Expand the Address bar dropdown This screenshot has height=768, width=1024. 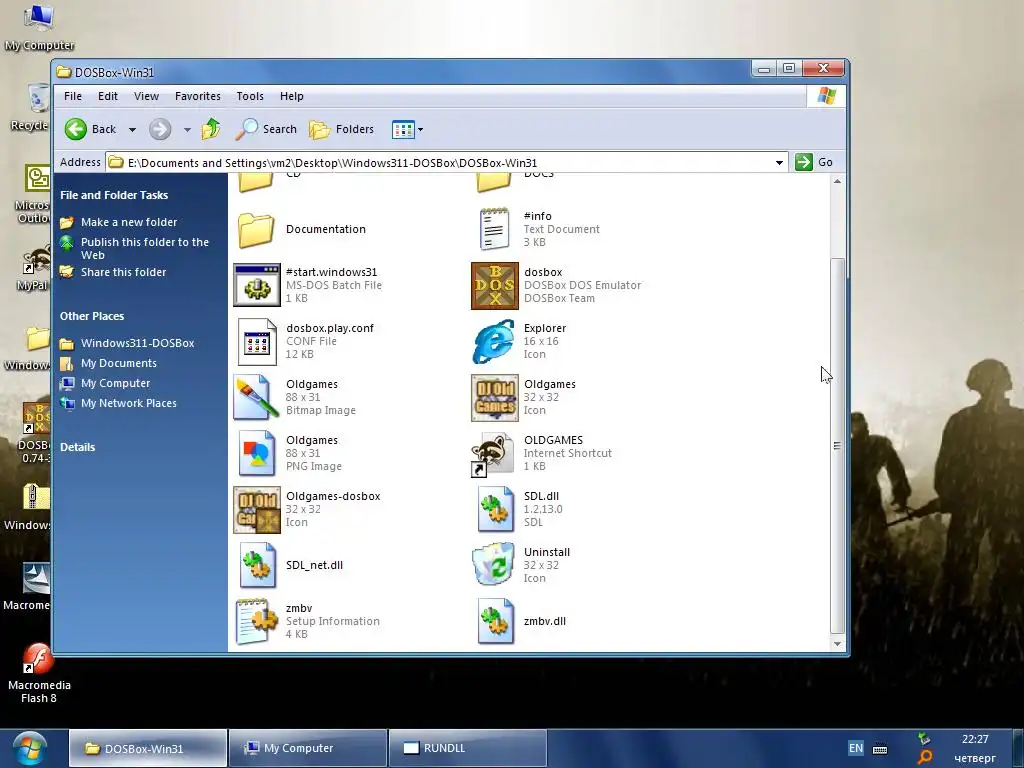click(x=779, y=163)
